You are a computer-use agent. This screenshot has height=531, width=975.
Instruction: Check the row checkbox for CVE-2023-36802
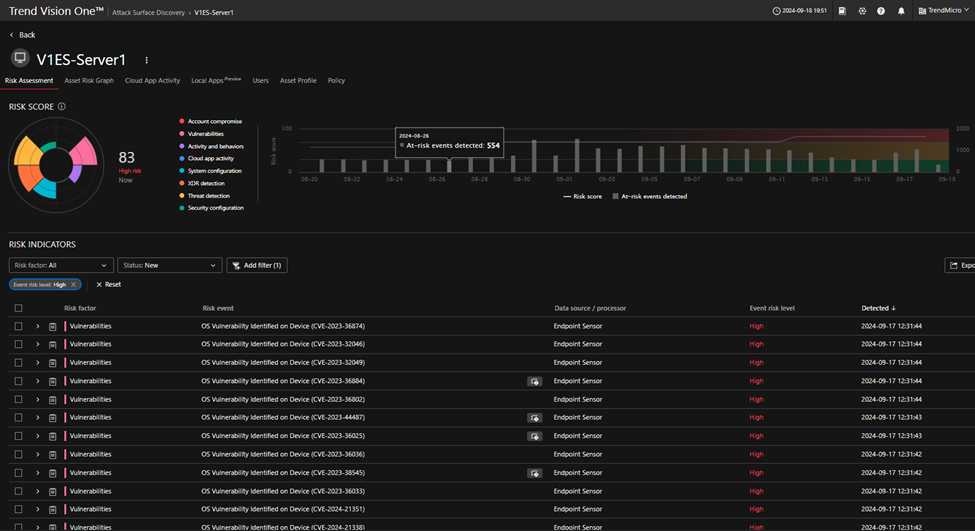click(19, 400)
